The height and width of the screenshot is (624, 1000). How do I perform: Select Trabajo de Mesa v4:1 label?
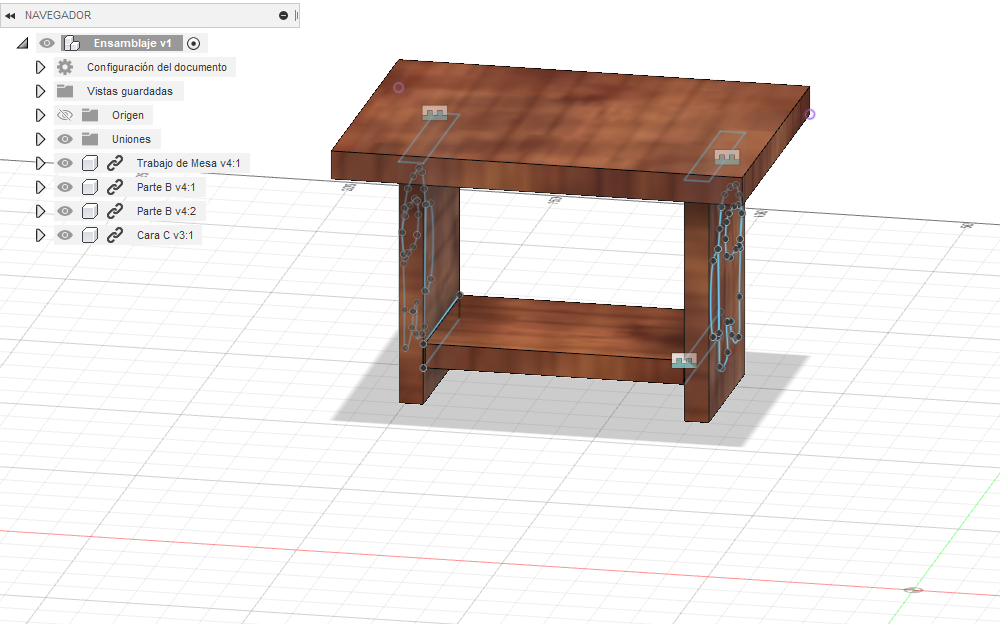188,163
